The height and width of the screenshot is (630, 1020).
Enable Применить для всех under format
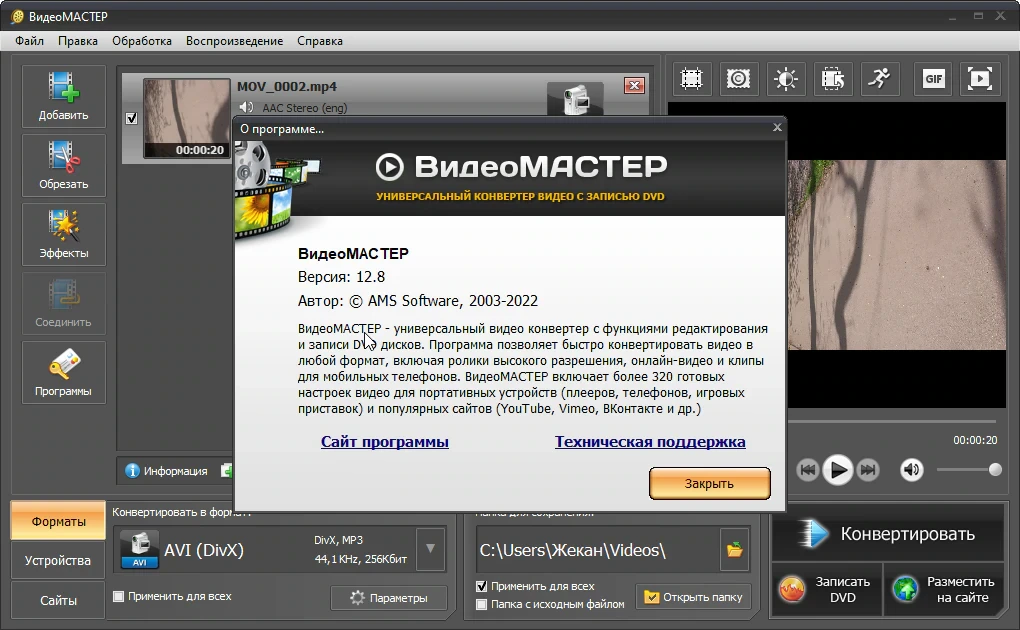click(x=118, y=596)
